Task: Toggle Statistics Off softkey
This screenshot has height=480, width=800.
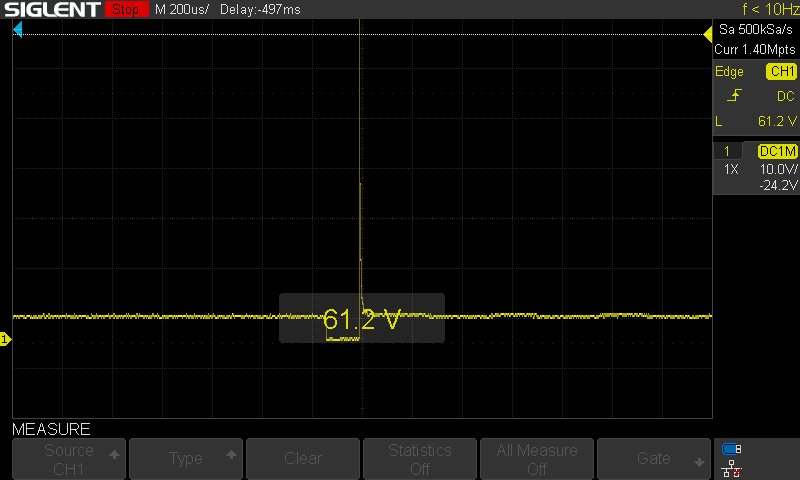Action: click(419, 459)
